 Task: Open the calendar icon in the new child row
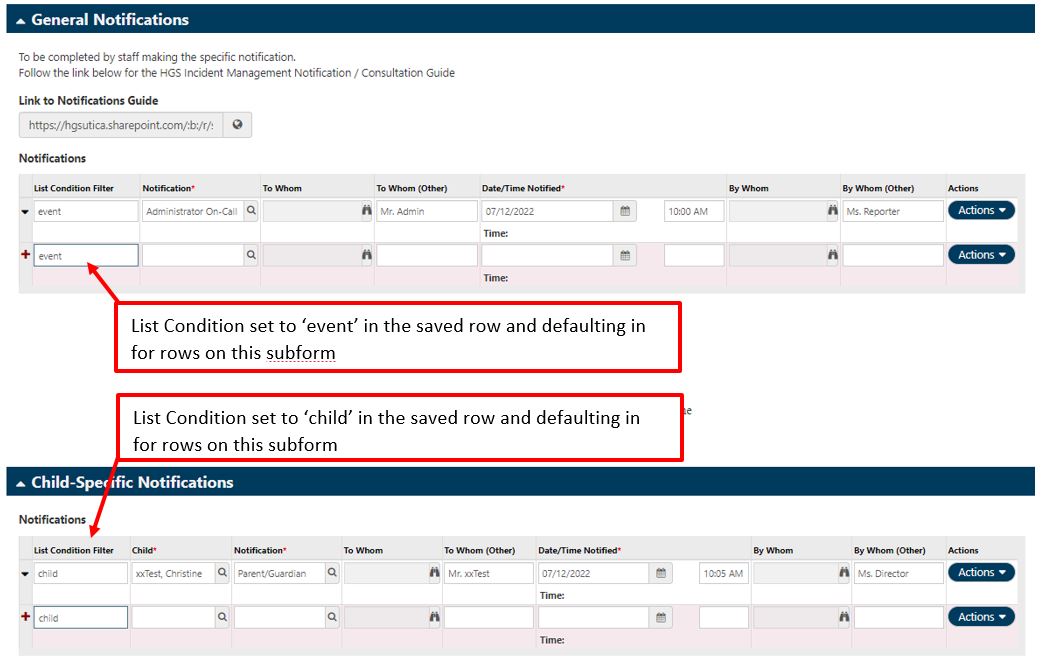tap(661, 617)
